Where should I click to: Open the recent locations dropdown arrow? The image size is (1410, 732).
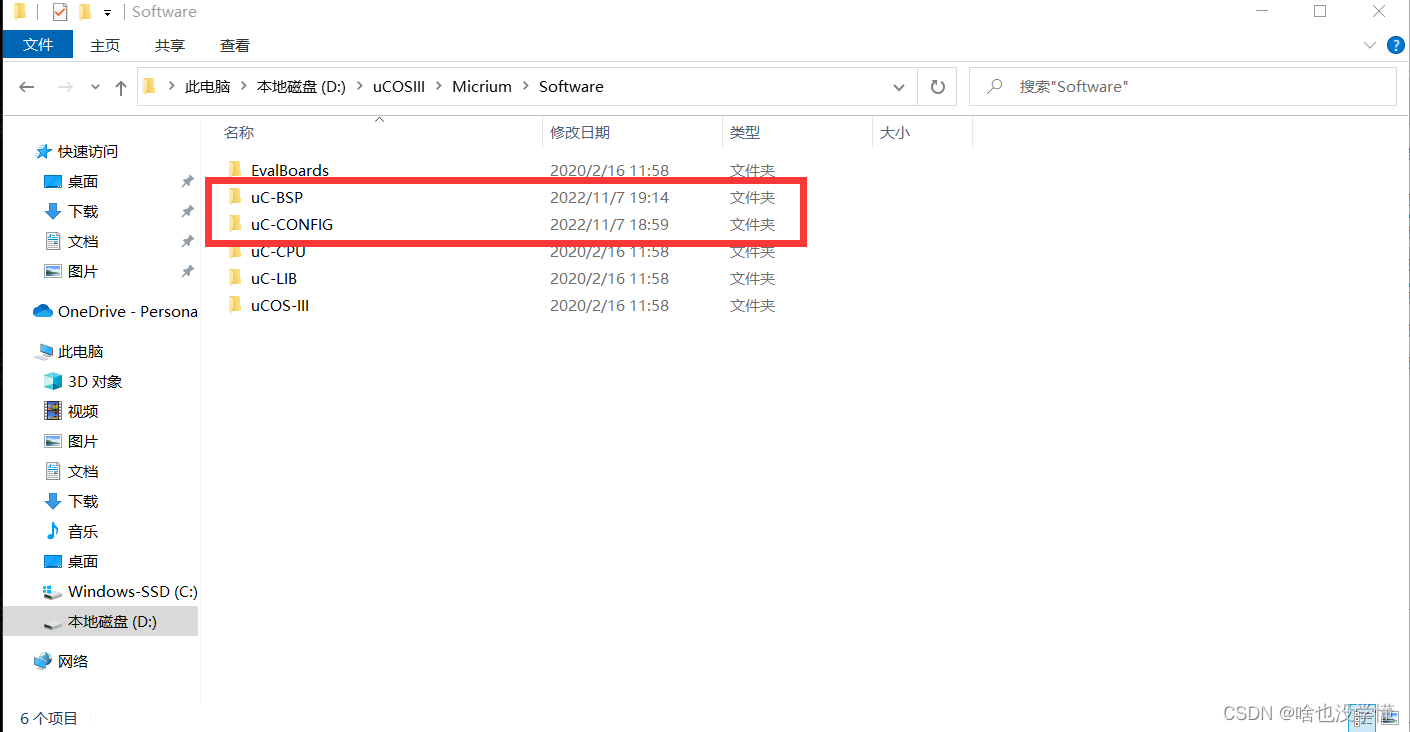pos(96,87)
